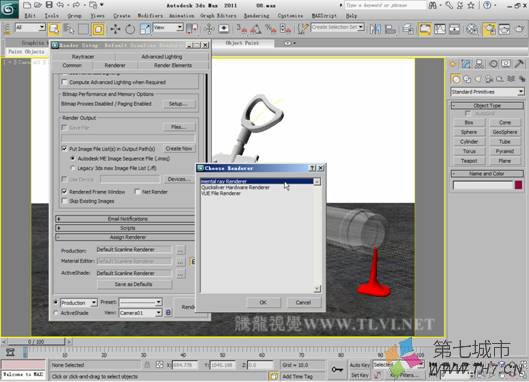This screenshot has height=382, width=529.
Task: Click the Align tool icon
Action: tap(390, 29)
